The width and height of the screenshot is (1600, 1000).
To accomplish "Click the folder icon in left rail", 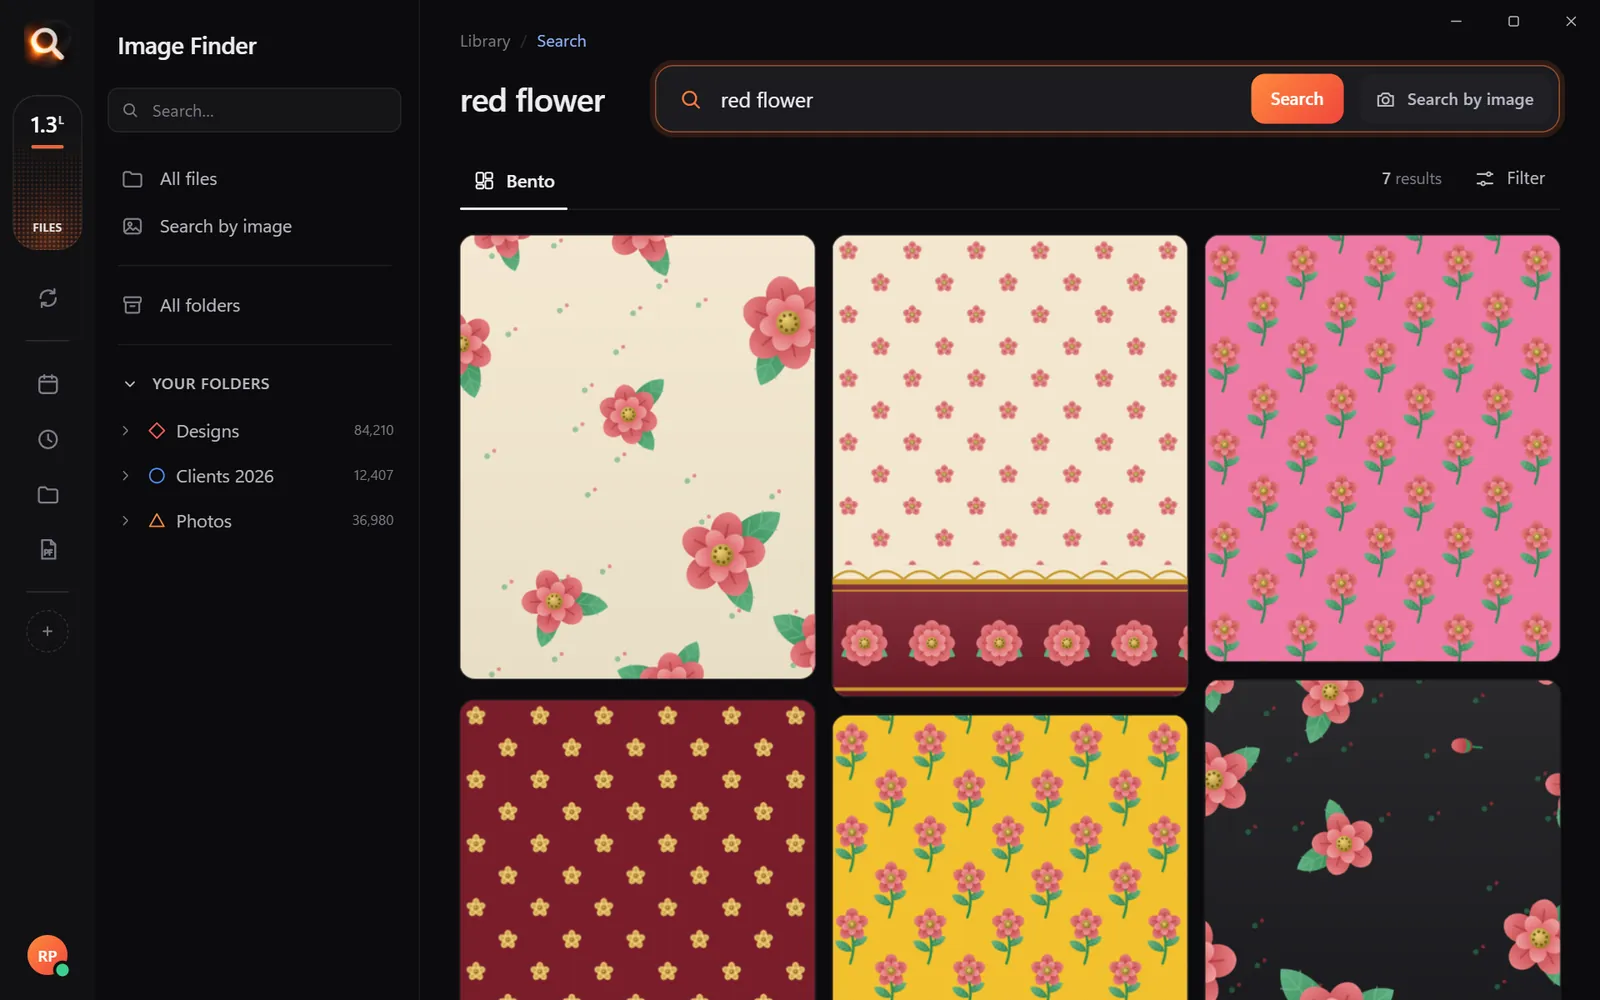I will click(47, 495).
